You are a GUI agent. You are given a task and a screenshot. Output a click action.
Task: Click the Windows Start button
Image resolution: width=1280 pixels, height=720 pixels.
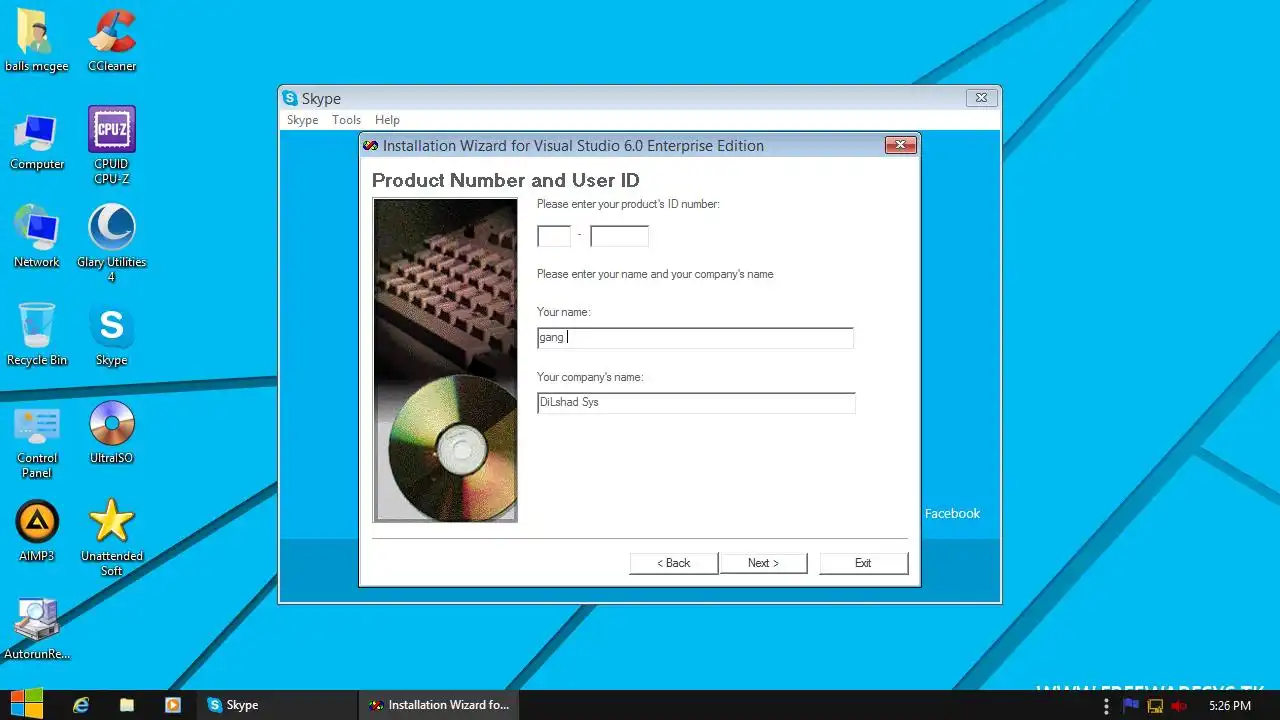(26, 704)
